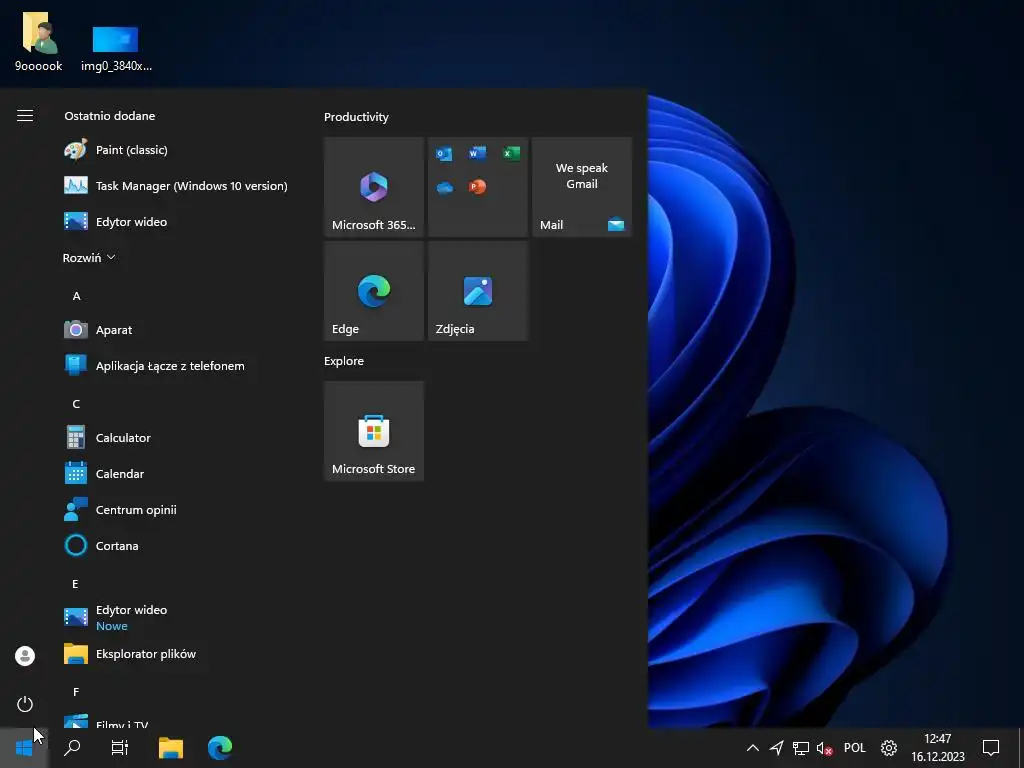The height and width of the screenshot is (768, 1024).
Task: Select the Ostatnio dodane heading
Action: click(110, 116)
